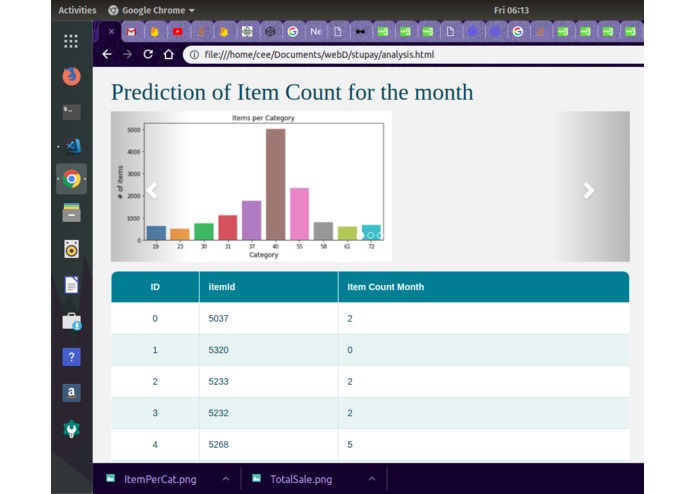Click ID cell 4 in the table
Viewport: 695px width, 494px height.
155,444
